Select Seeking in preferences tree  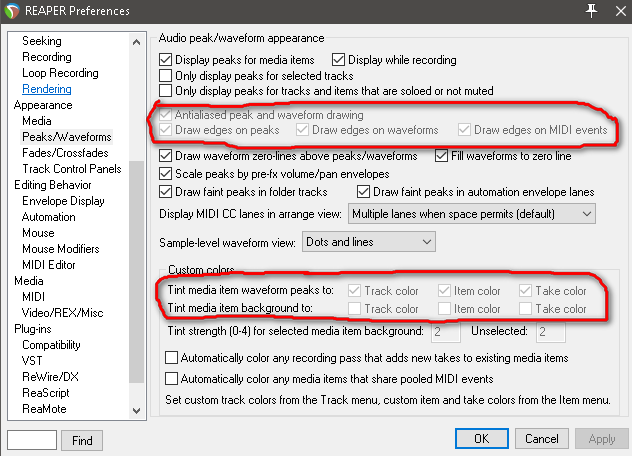42,41
